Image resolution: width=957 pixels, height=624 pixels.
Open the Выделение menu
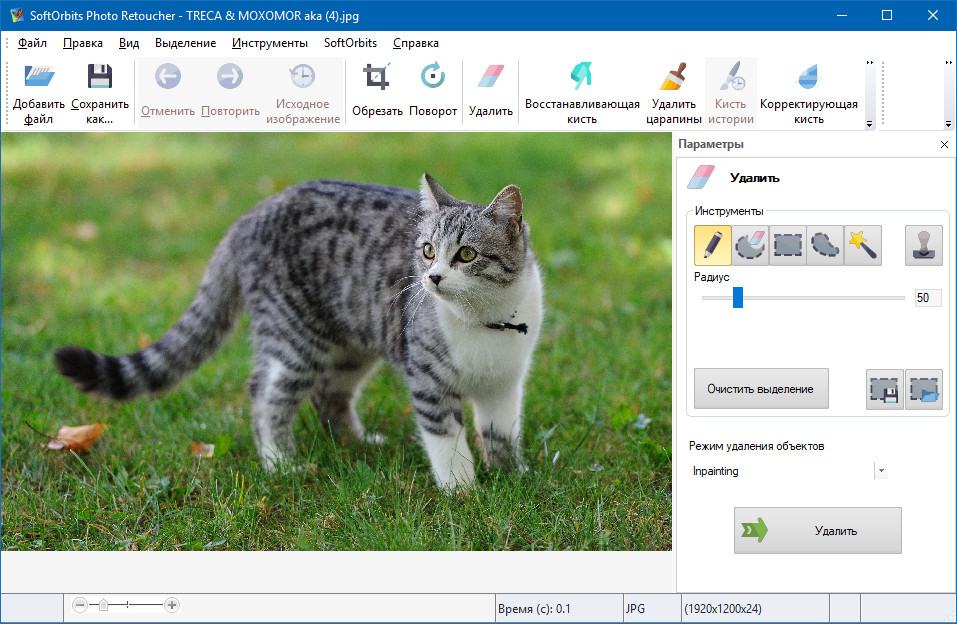click(x=185, y=43)
